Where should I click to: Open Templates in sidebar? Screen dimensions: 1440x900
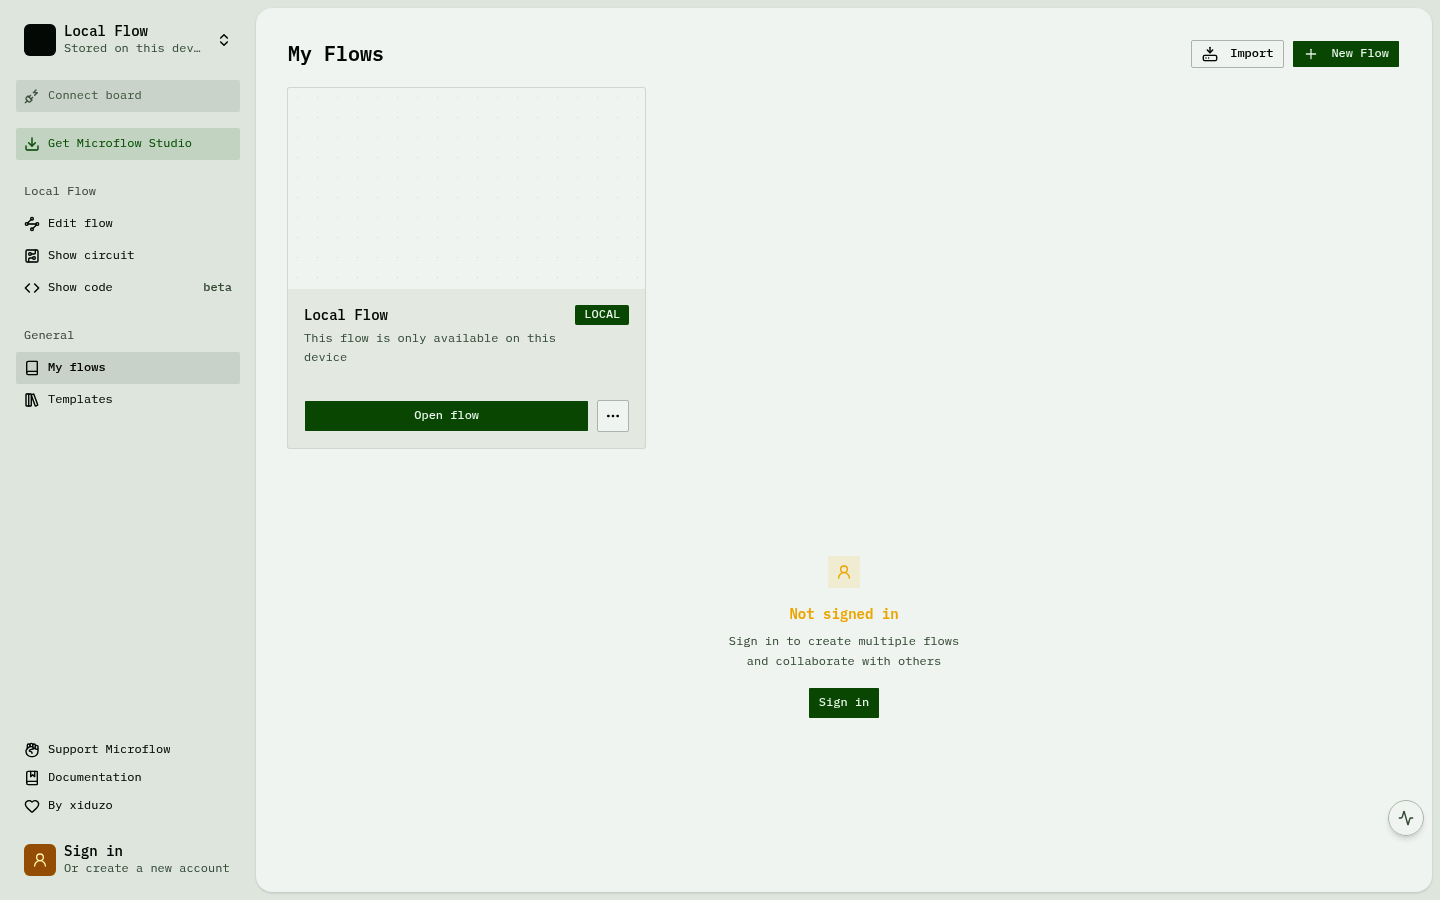[x=128, y=400]
